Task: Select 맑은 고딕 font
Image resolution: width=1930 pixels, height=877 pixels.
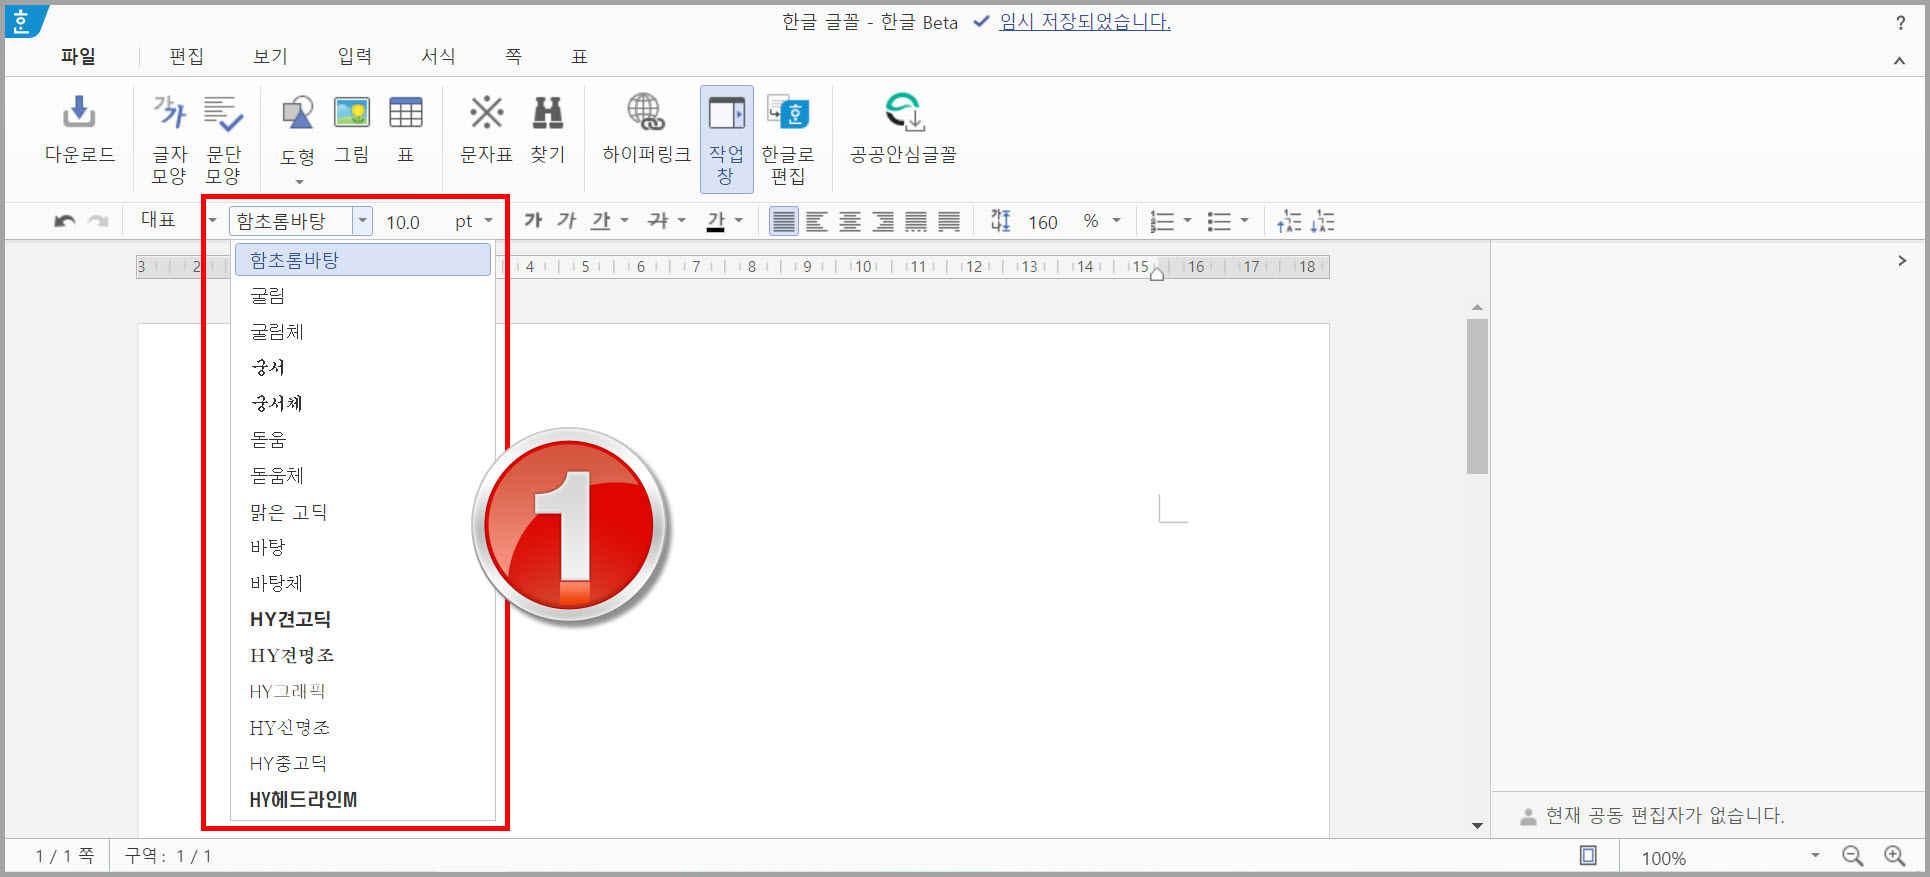Action: coord(363,512)
